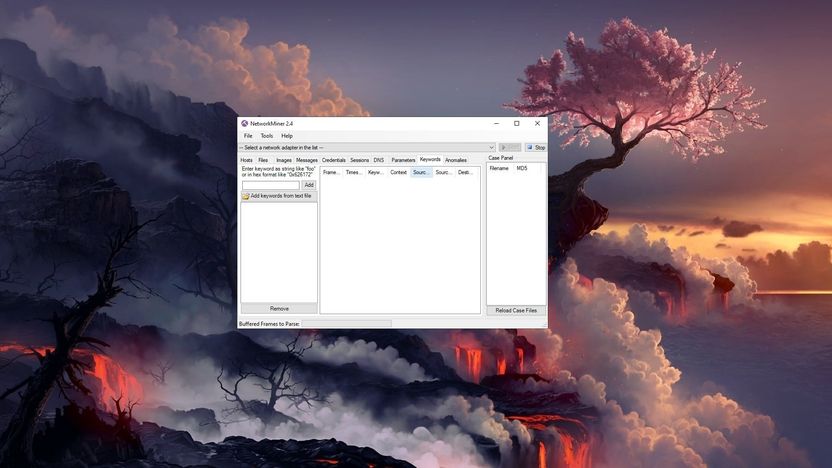The height and width of the screenshot is (468, 832).
Task: Switch to the Credentials tab
Action: click(334, 160)
